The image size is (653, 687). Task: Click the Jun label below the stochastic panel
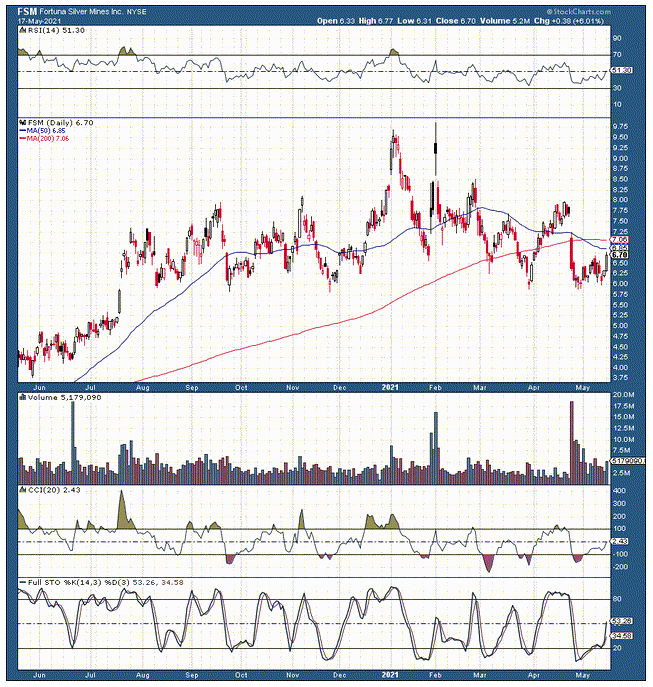point(39,675)
